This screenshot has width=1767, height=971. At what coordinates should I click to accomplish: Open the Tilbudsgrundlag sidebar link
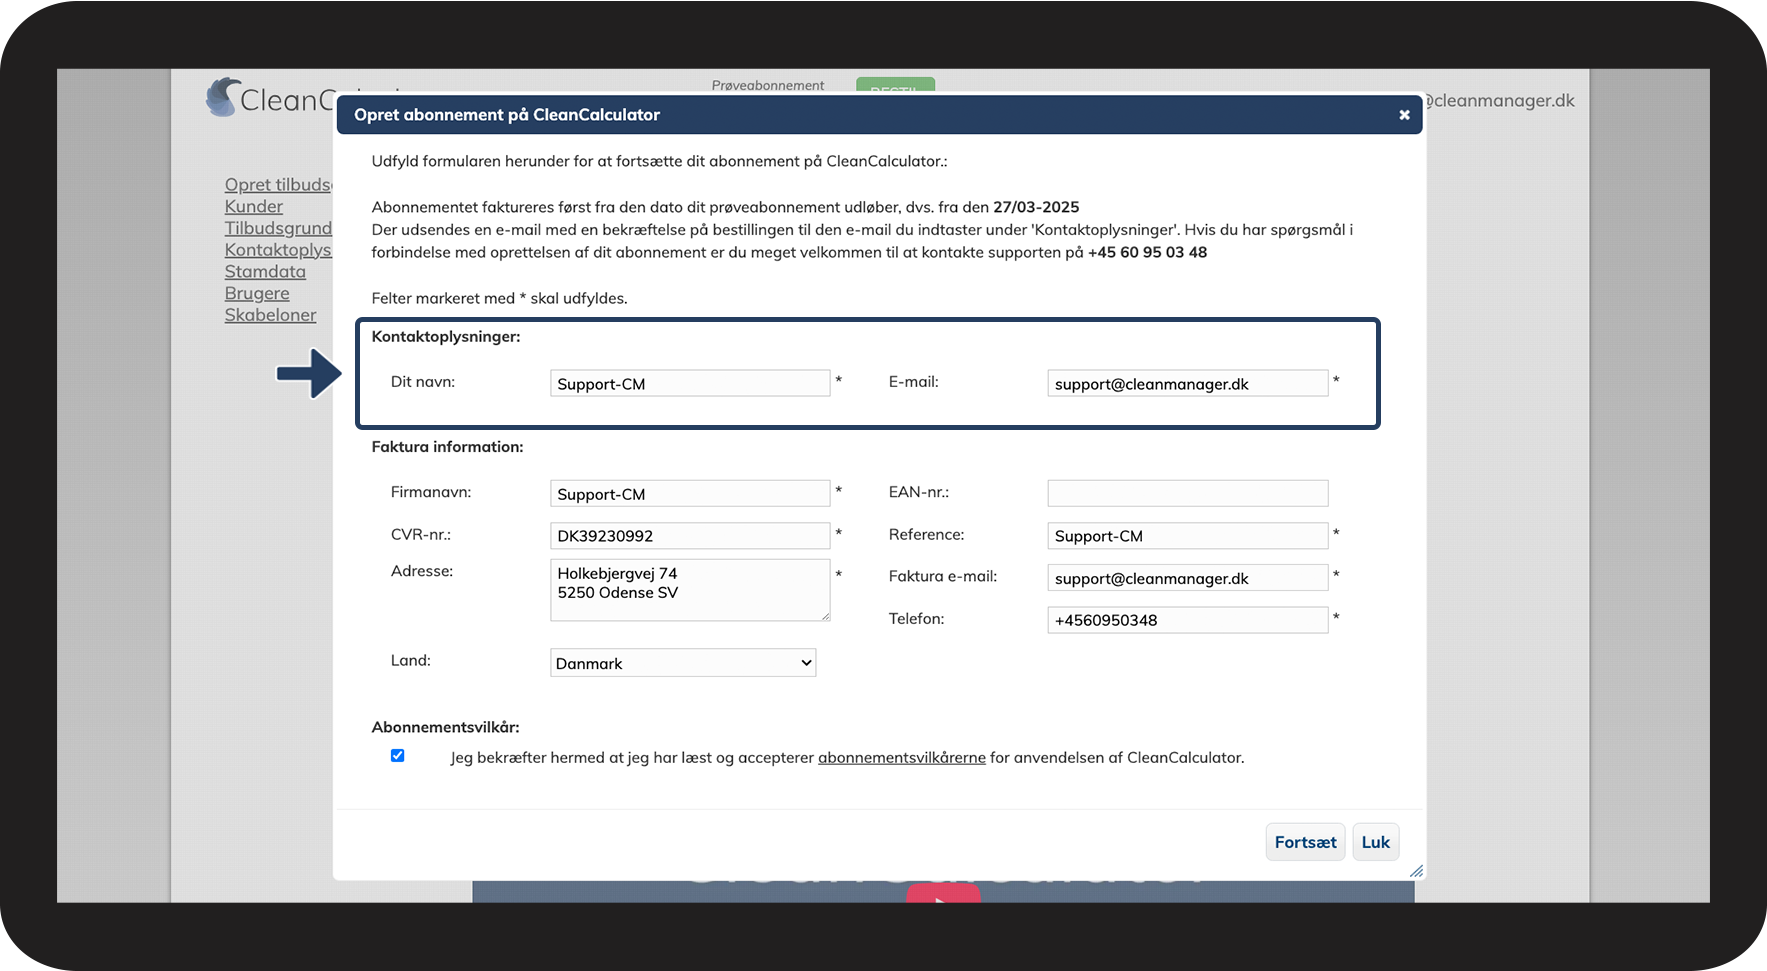(x=278, y=228)
